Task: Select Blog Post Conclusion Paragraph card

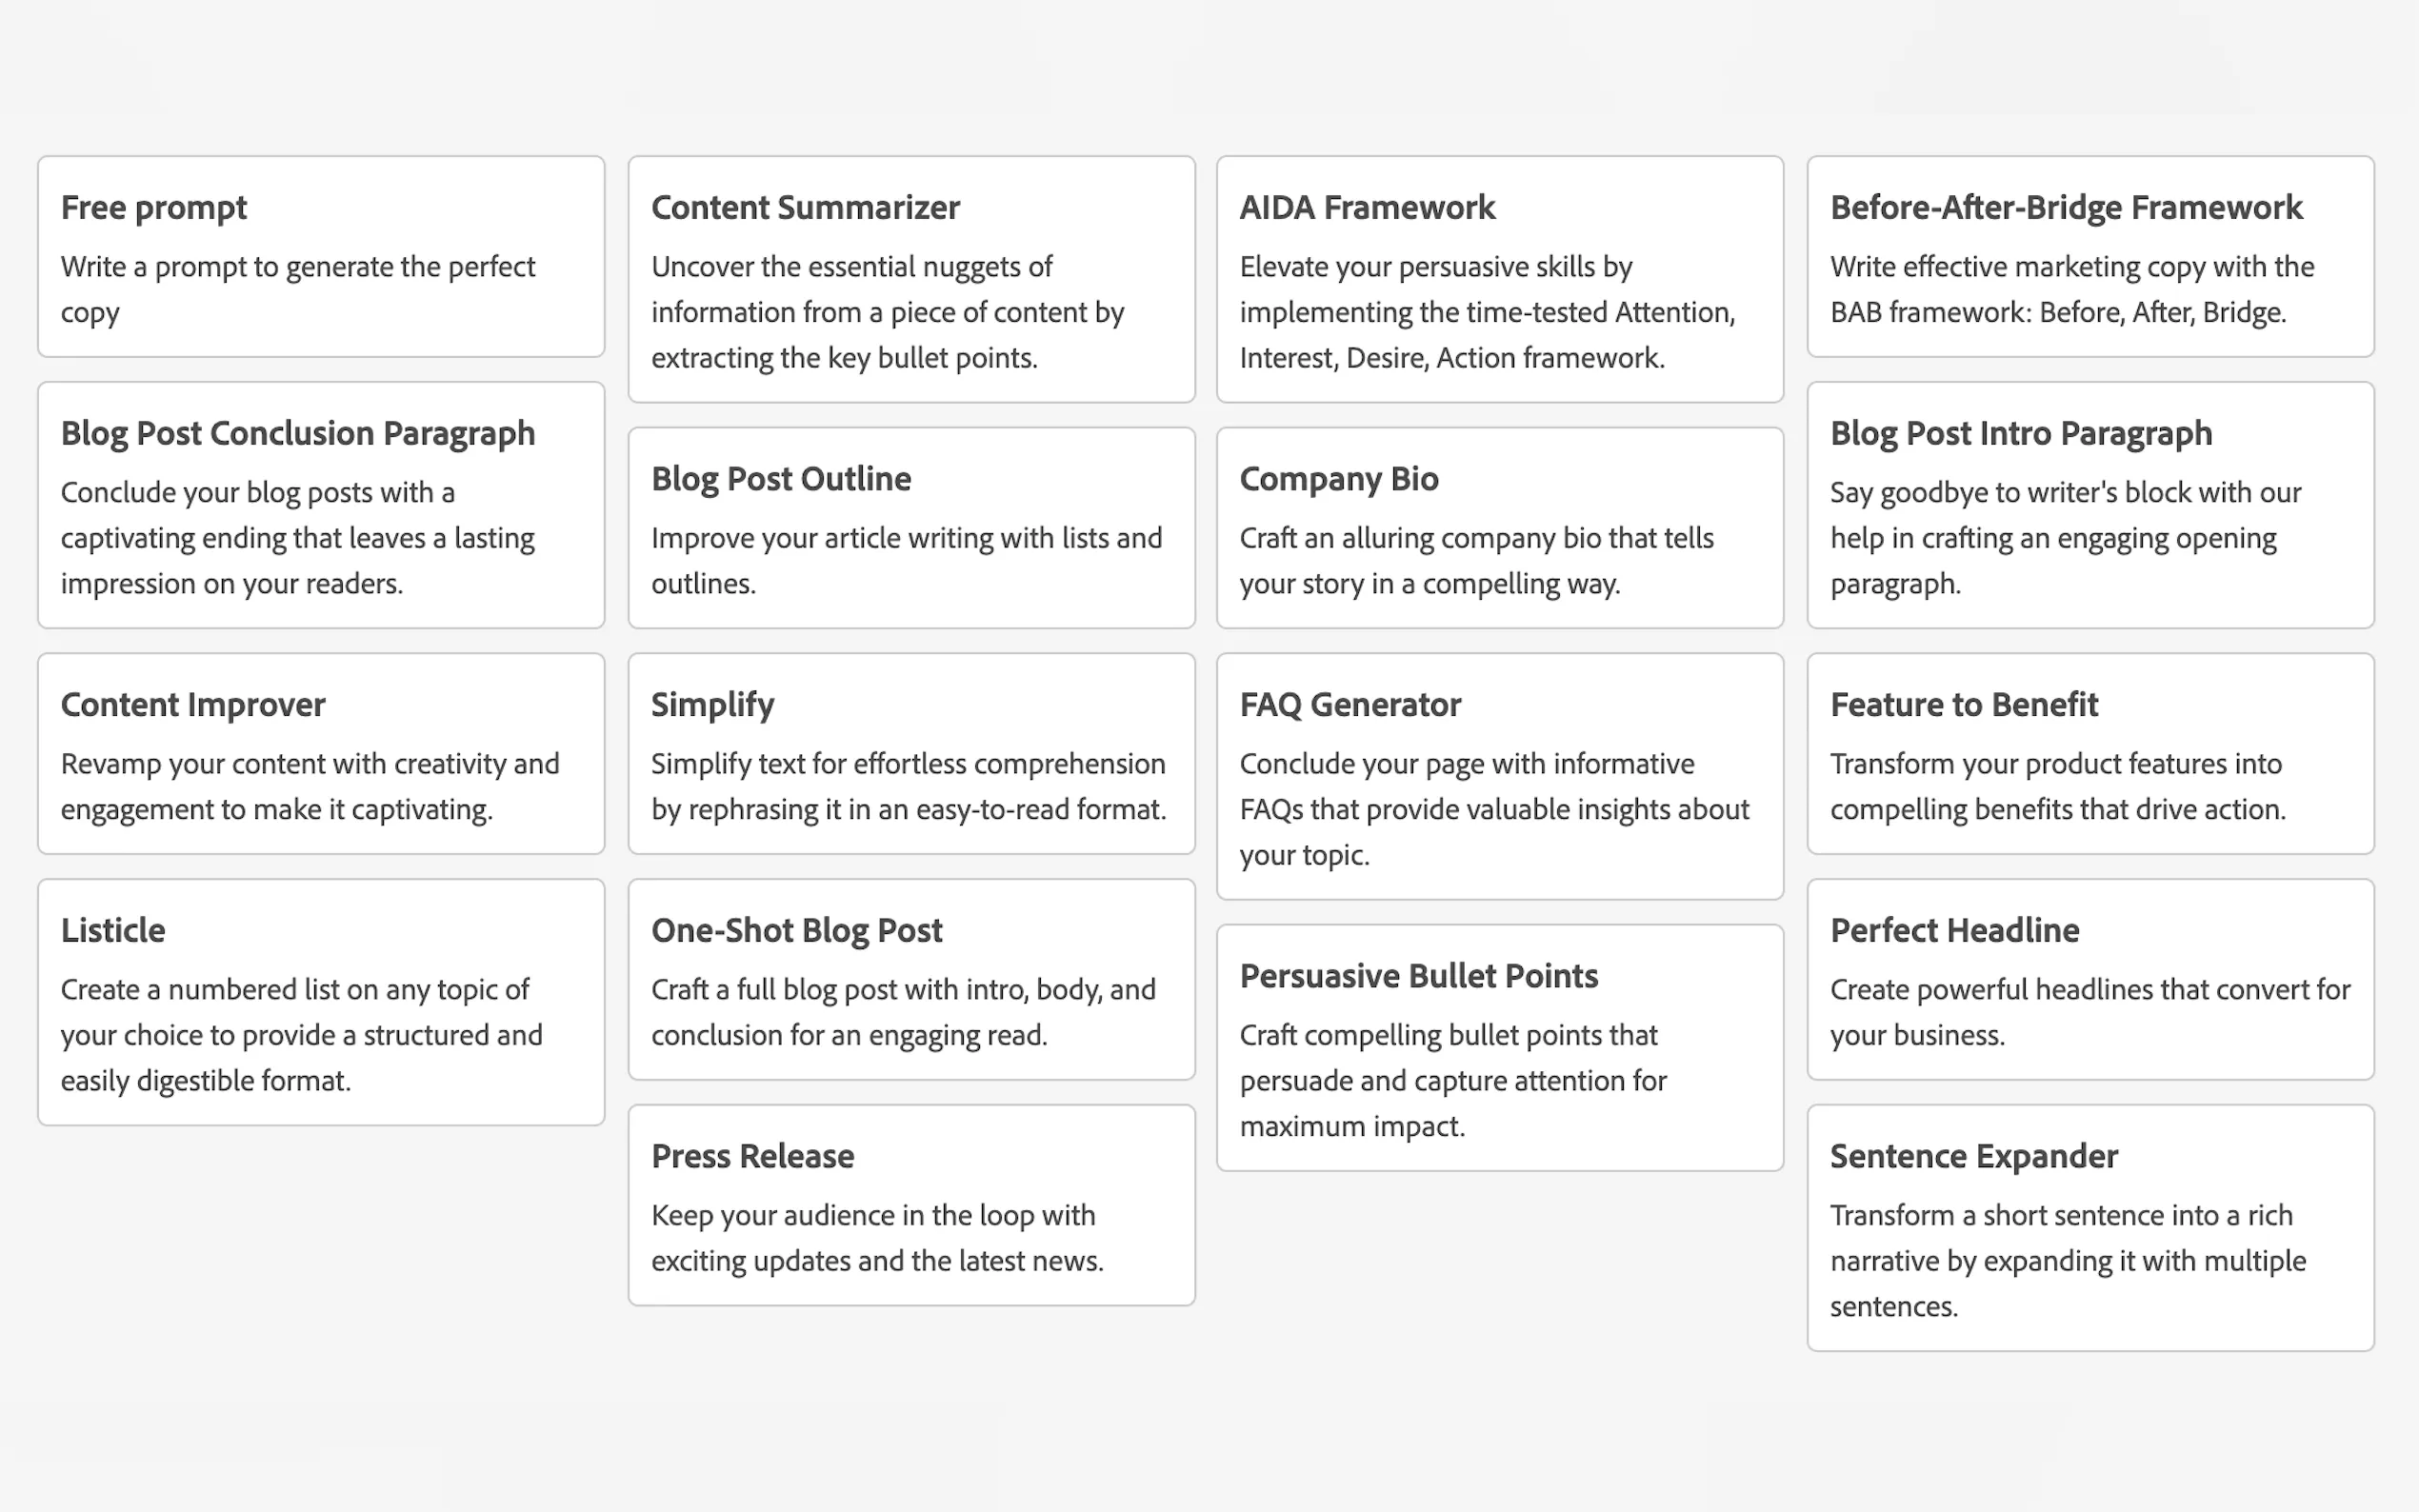Action: (320, 504)
